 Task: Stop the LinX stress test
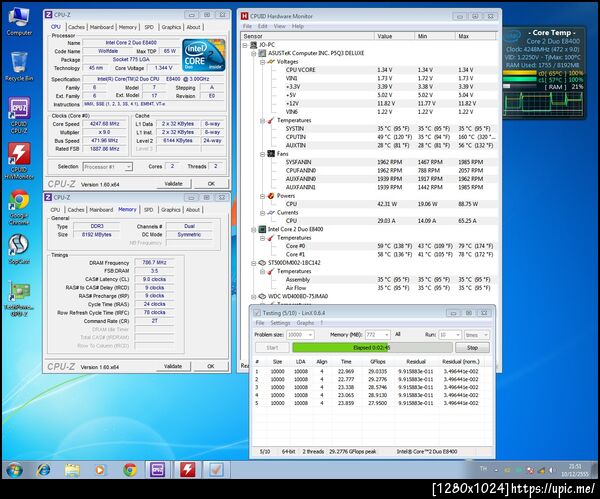click(472, 347)
